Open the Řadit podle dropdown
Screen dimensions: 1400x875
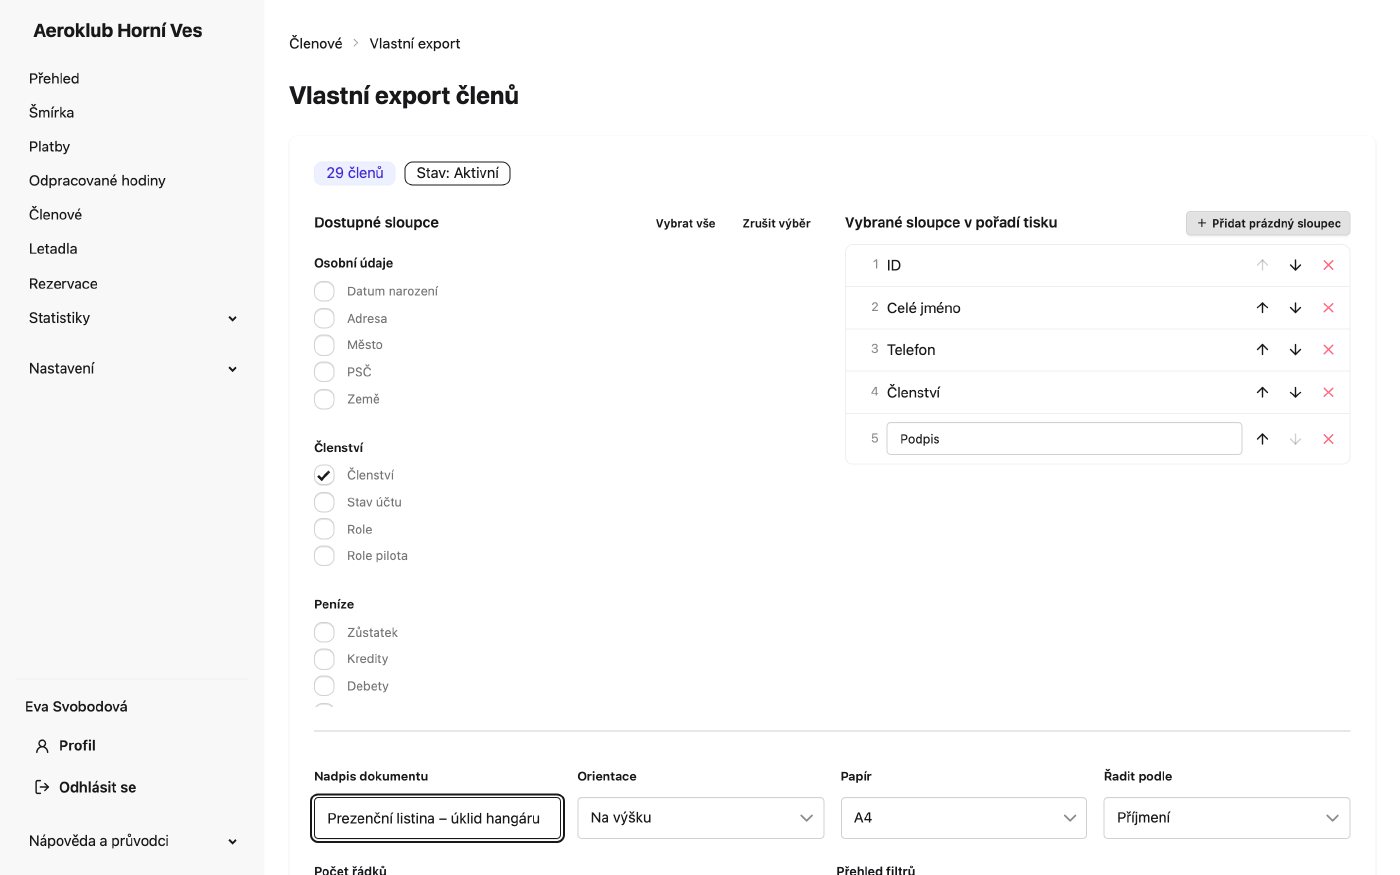pyautogui.click(x=1227, y=818)
